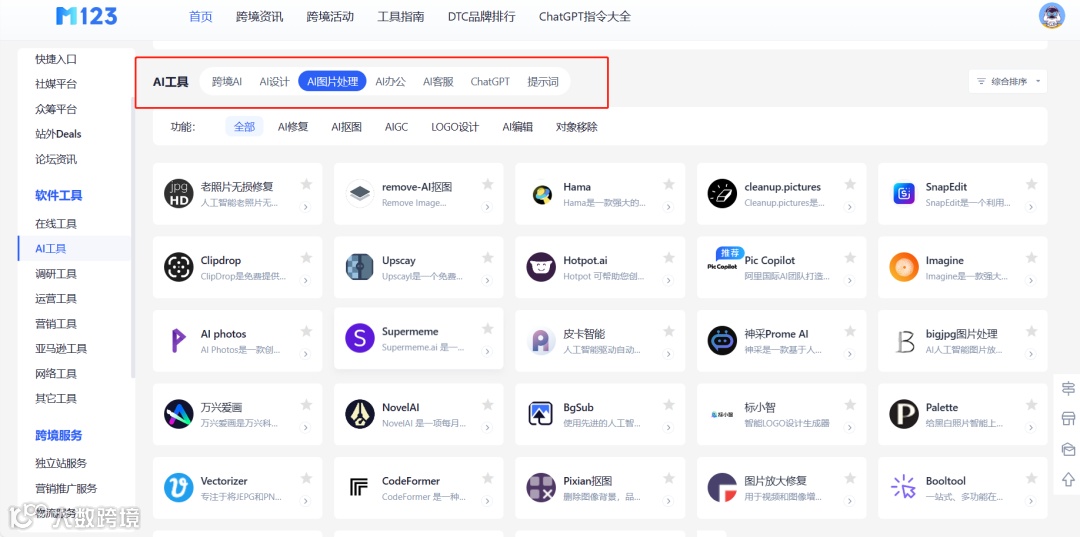
Task: Favorite cleanup.pictures using the star
Action: point(850,184)
